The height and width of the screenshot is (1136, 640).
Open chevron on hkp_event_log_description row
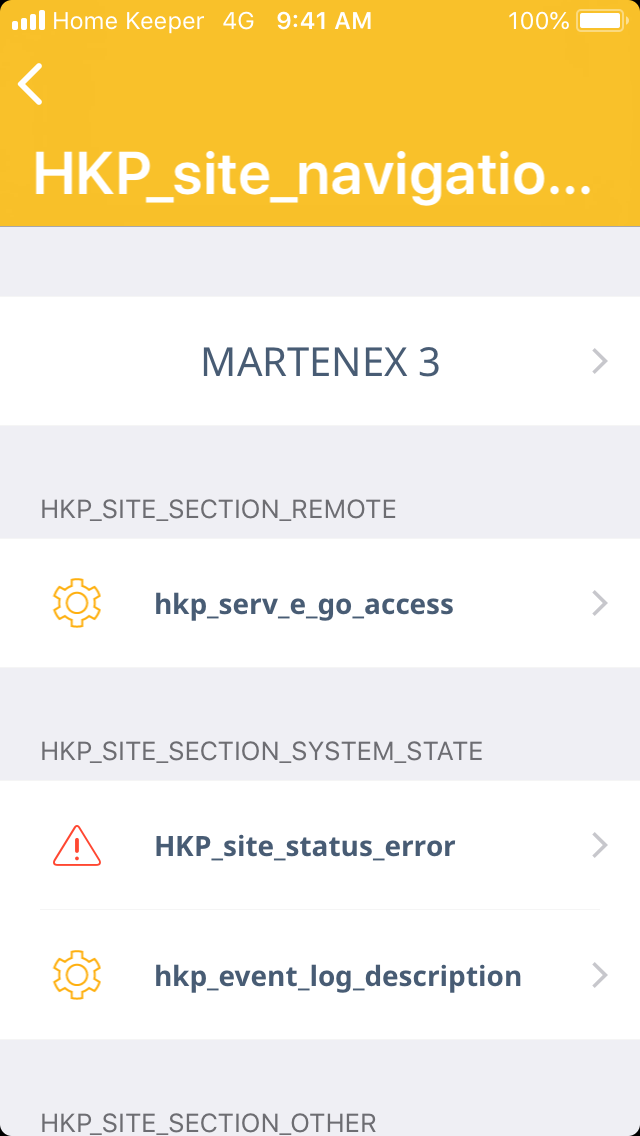click(599, 975)
